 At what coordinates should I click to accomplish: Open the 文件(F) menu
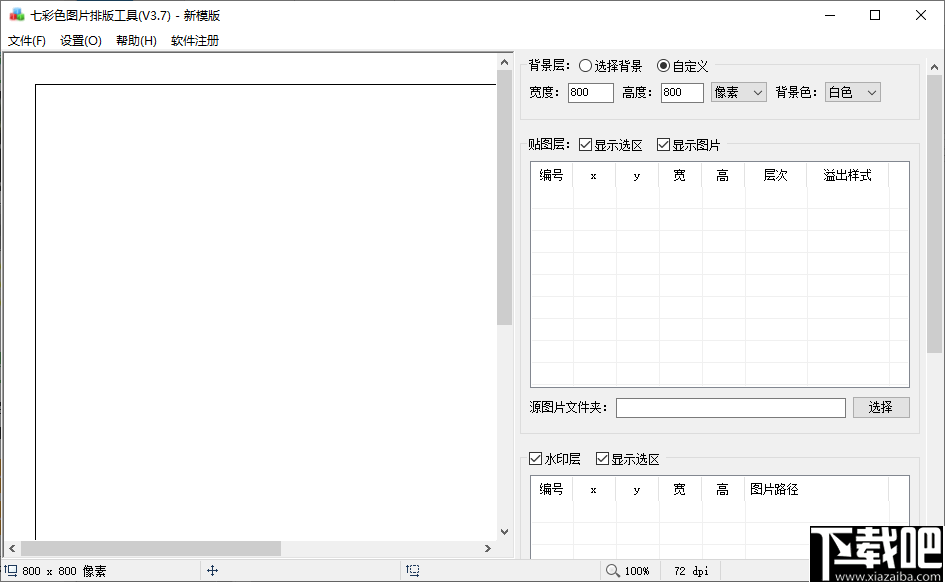coord(27,40)
